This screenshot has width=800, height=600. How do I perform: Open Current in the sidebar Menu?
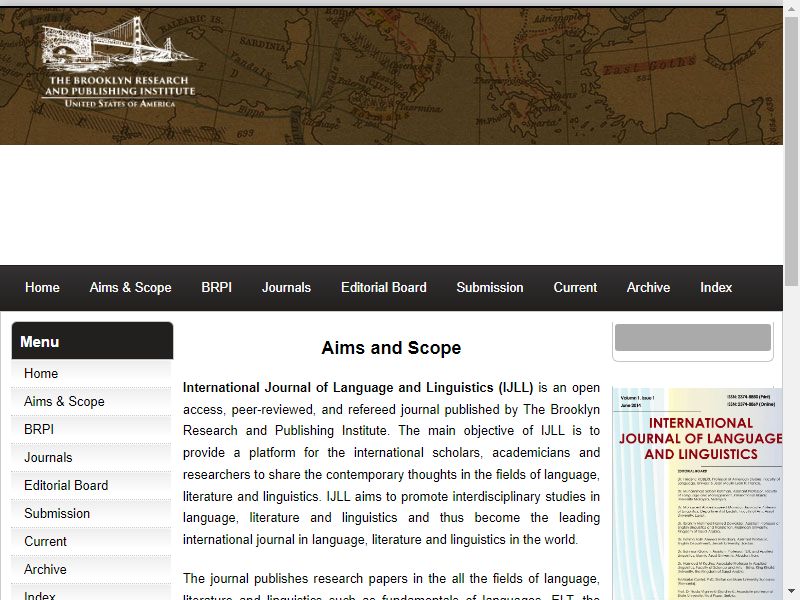(92, 542)
